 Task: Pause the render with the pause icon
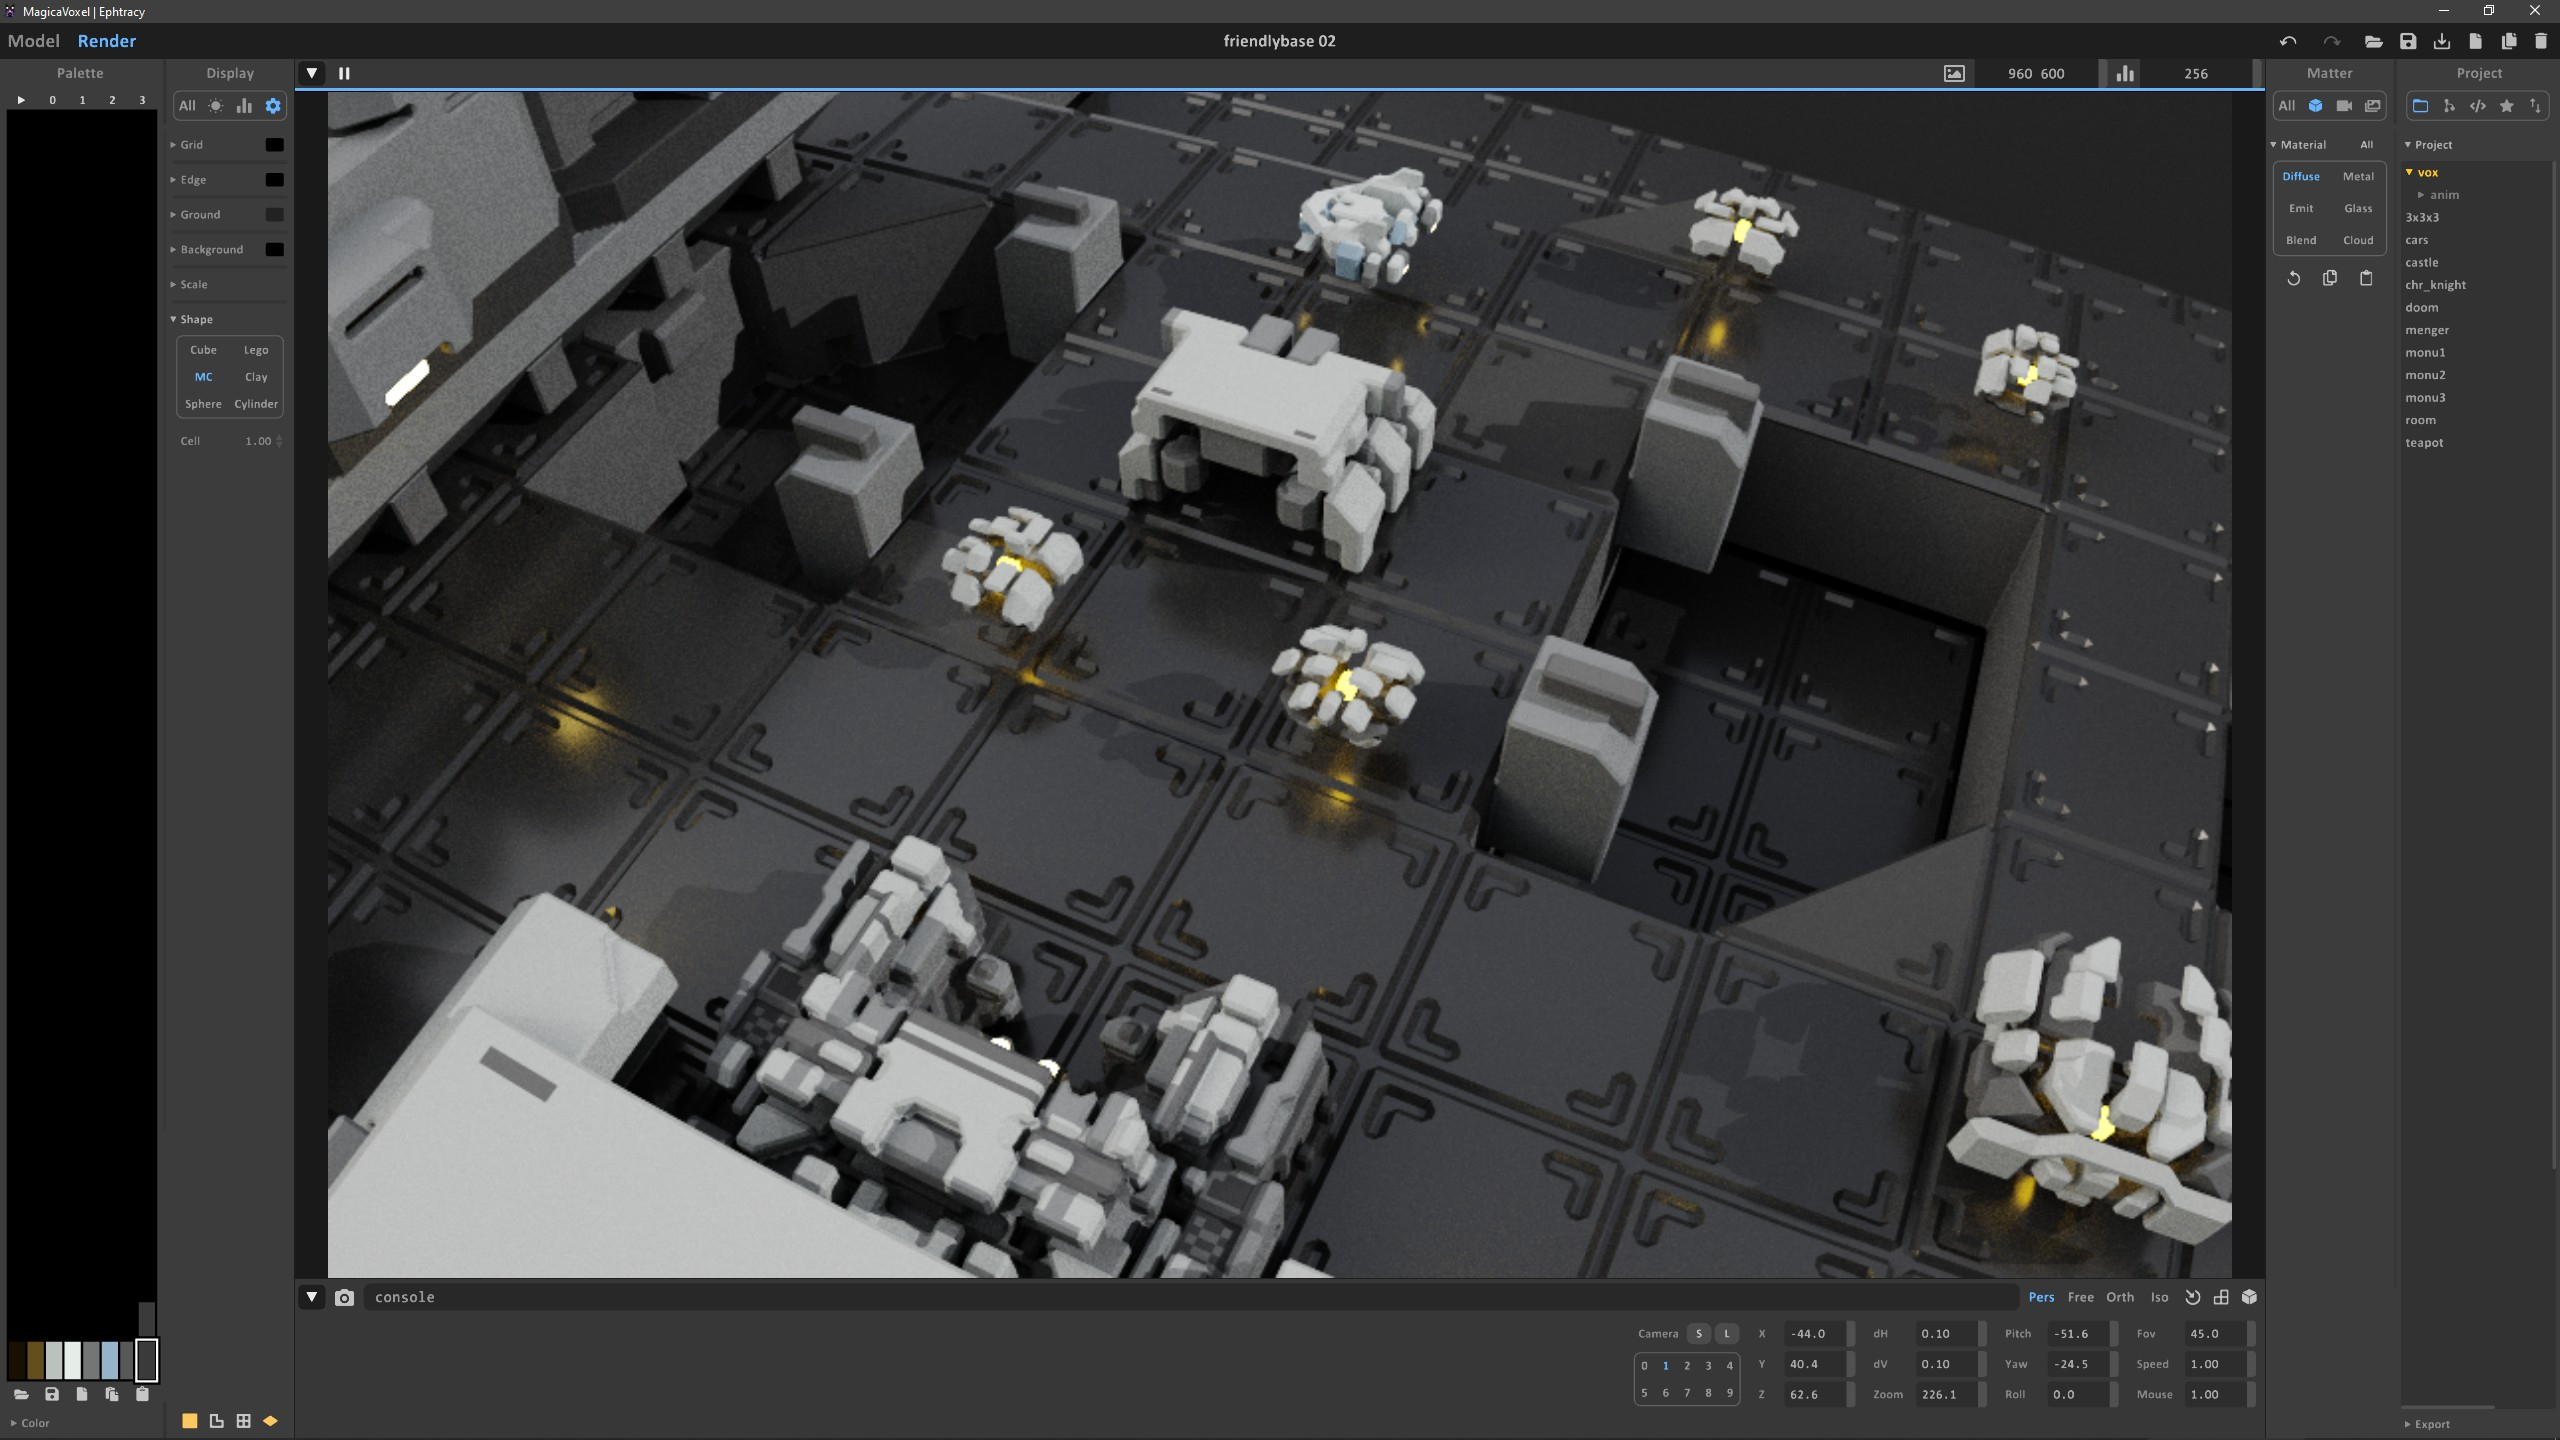pyautogui.click(x=344, y=73)
